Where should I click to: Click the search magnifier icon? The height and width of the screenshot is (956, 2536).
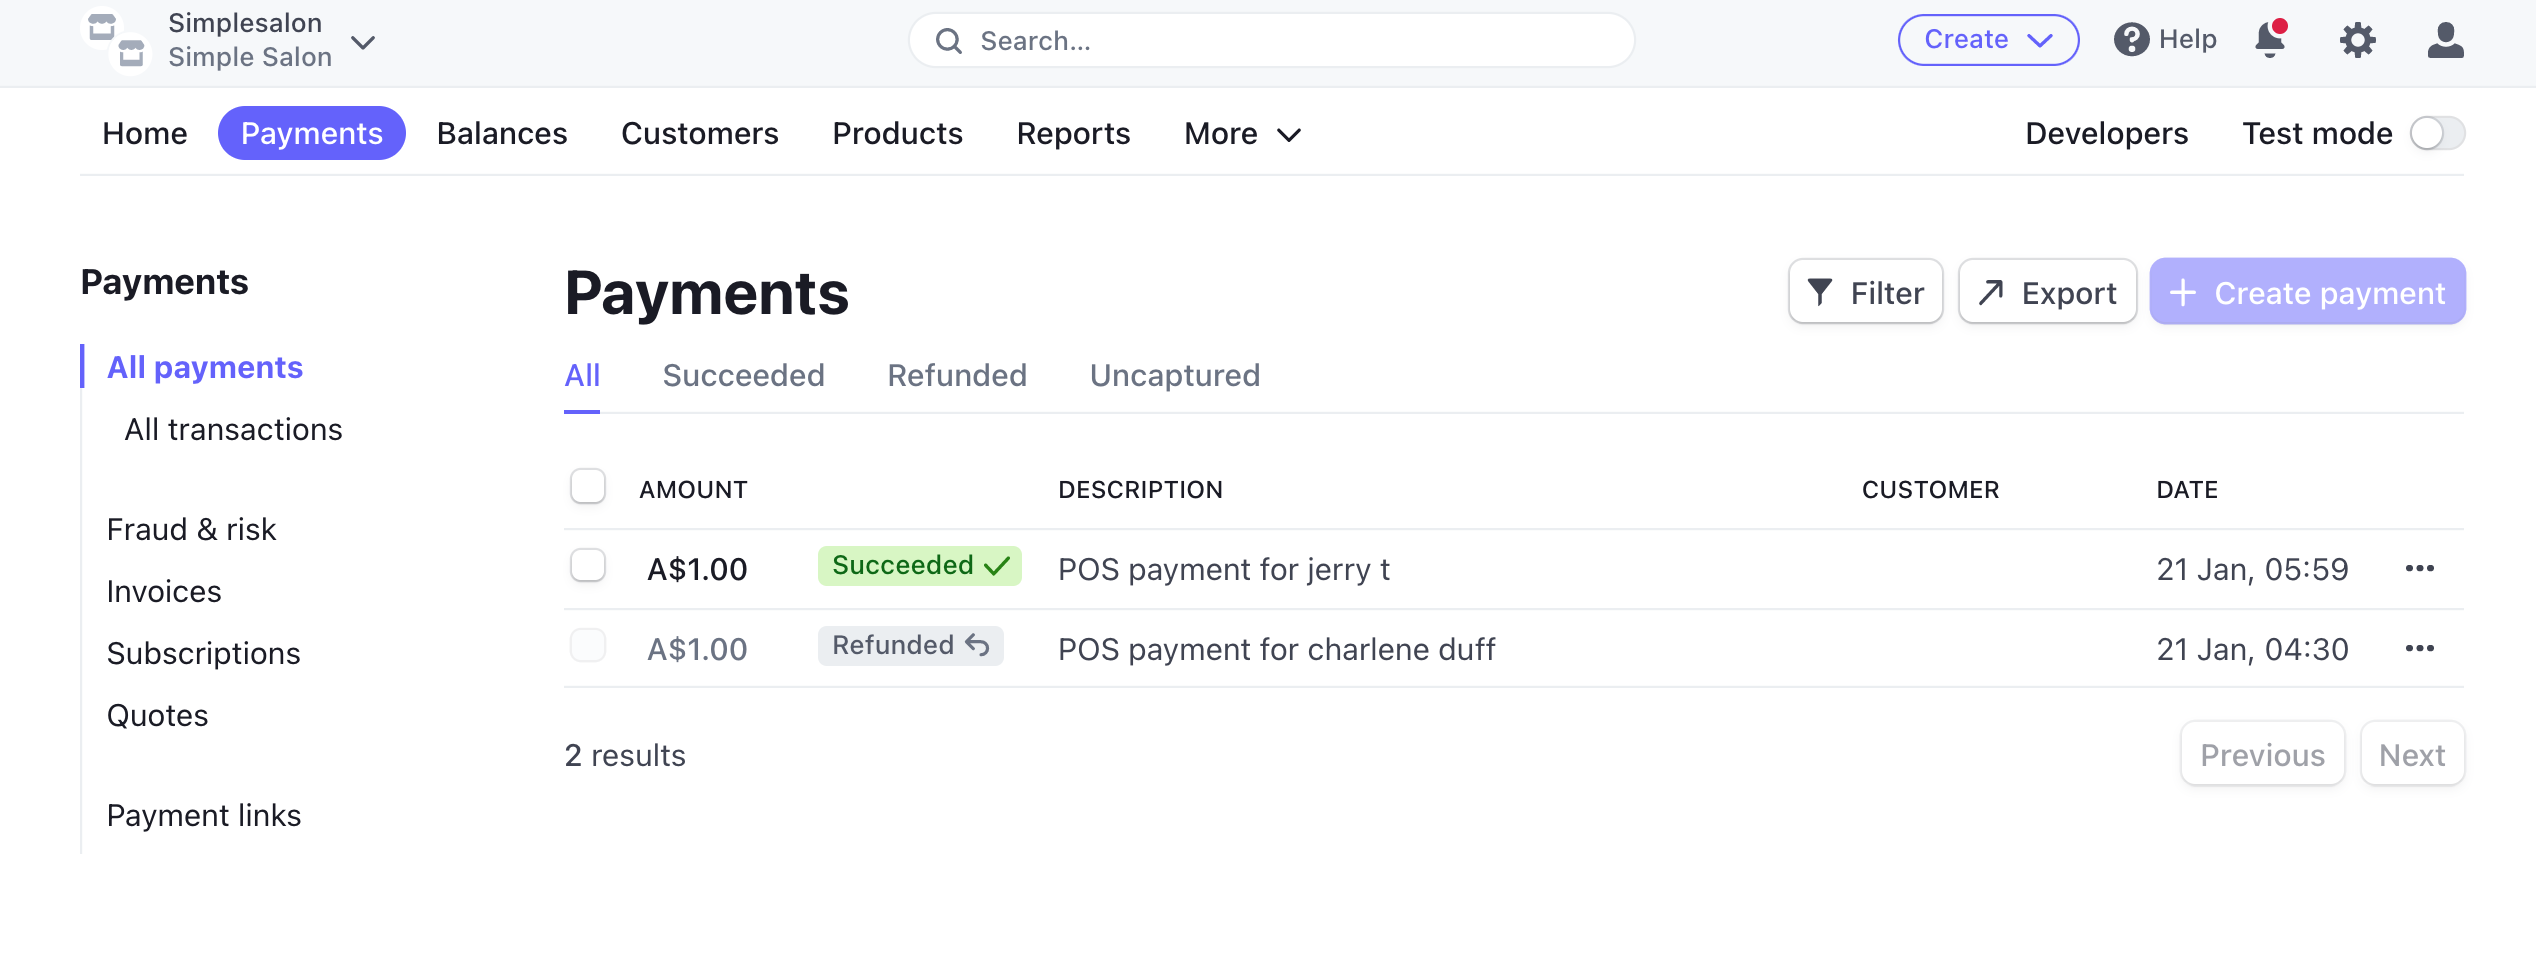coord(948,41)
